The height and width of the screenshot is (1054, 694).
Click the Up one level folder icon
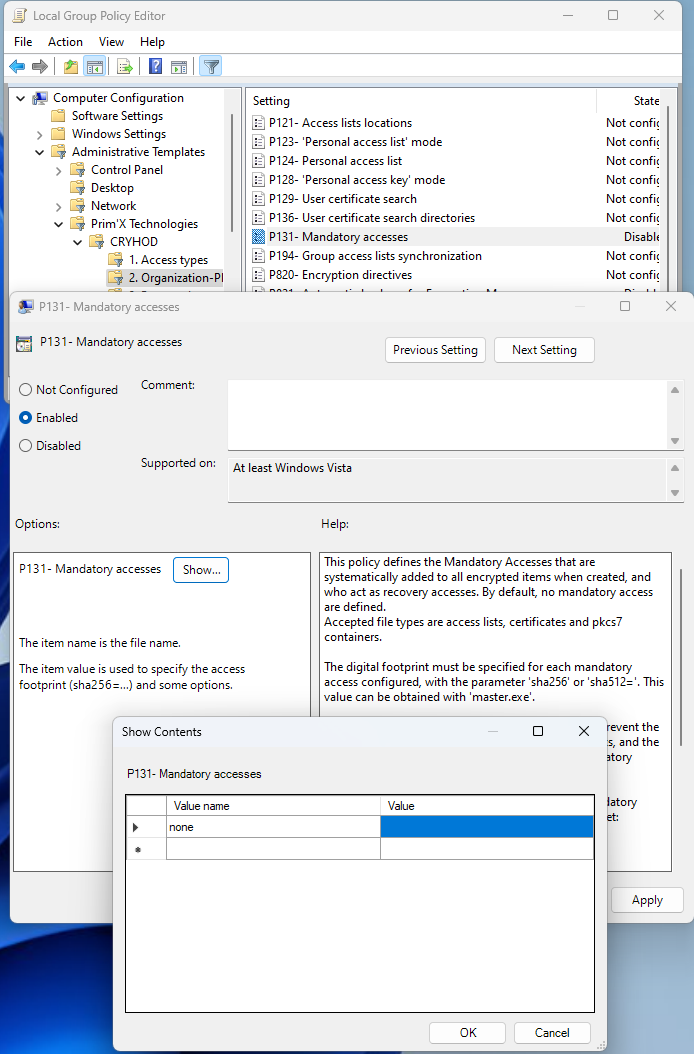[70, 67]
